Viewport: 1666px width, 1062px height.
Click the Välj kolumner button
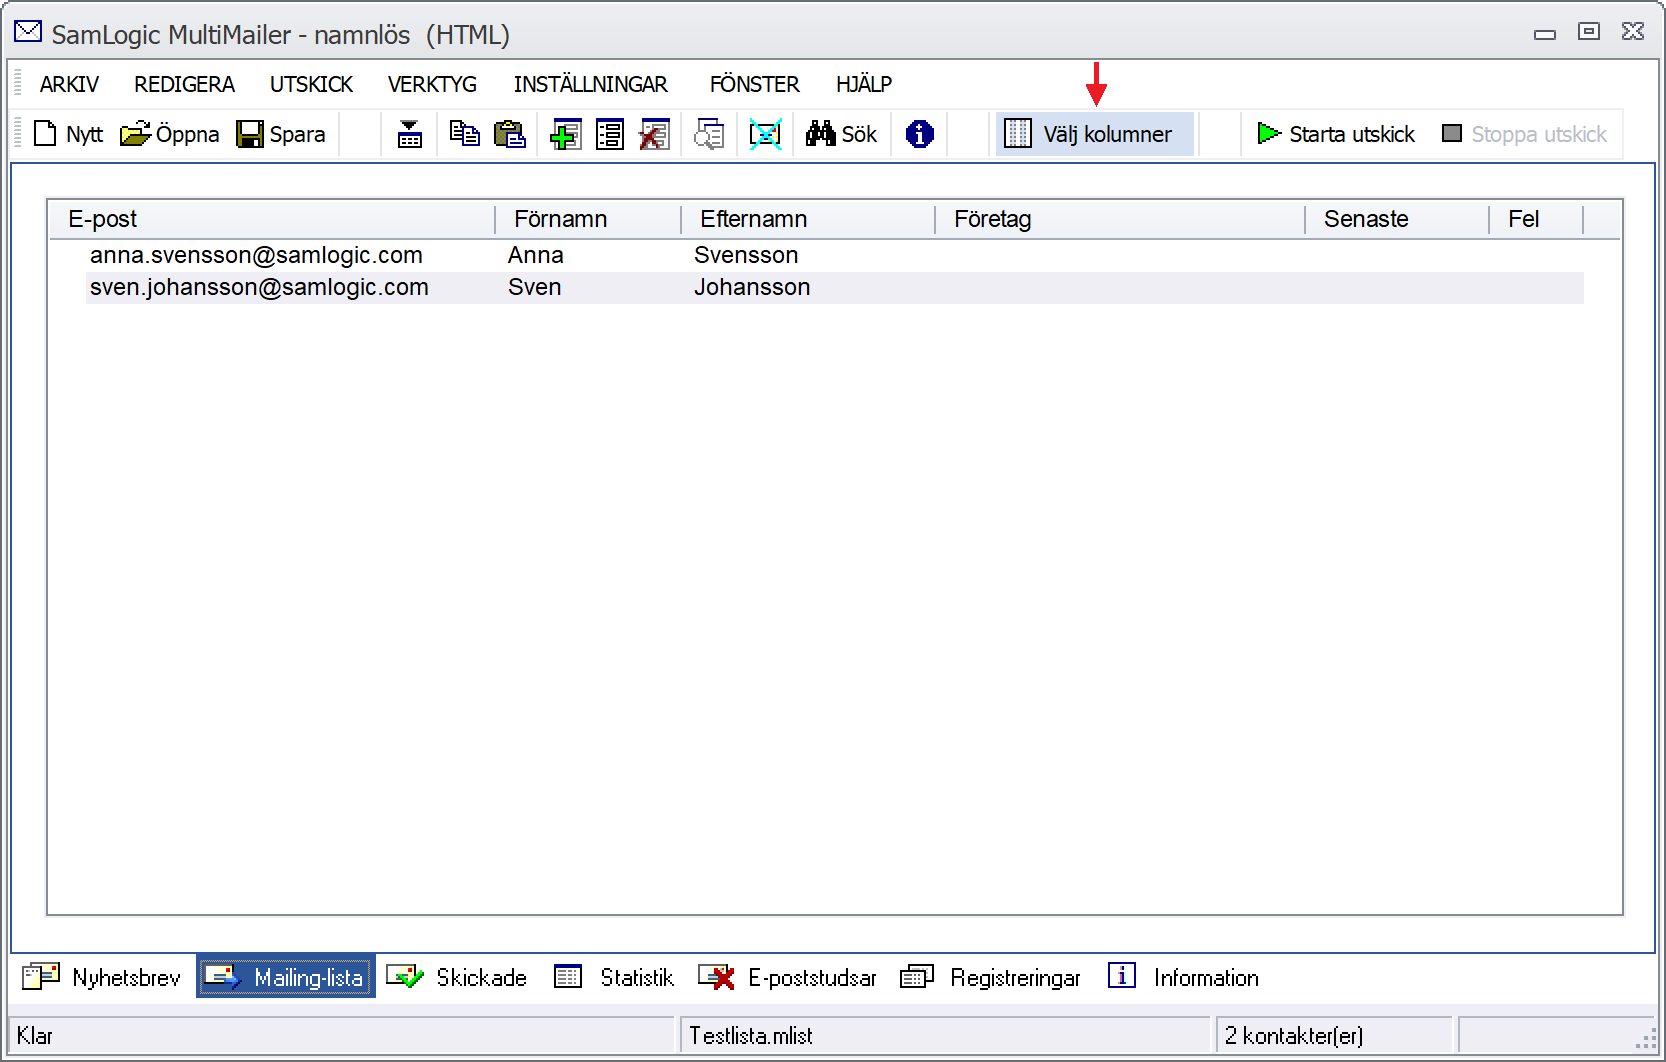1094,134
